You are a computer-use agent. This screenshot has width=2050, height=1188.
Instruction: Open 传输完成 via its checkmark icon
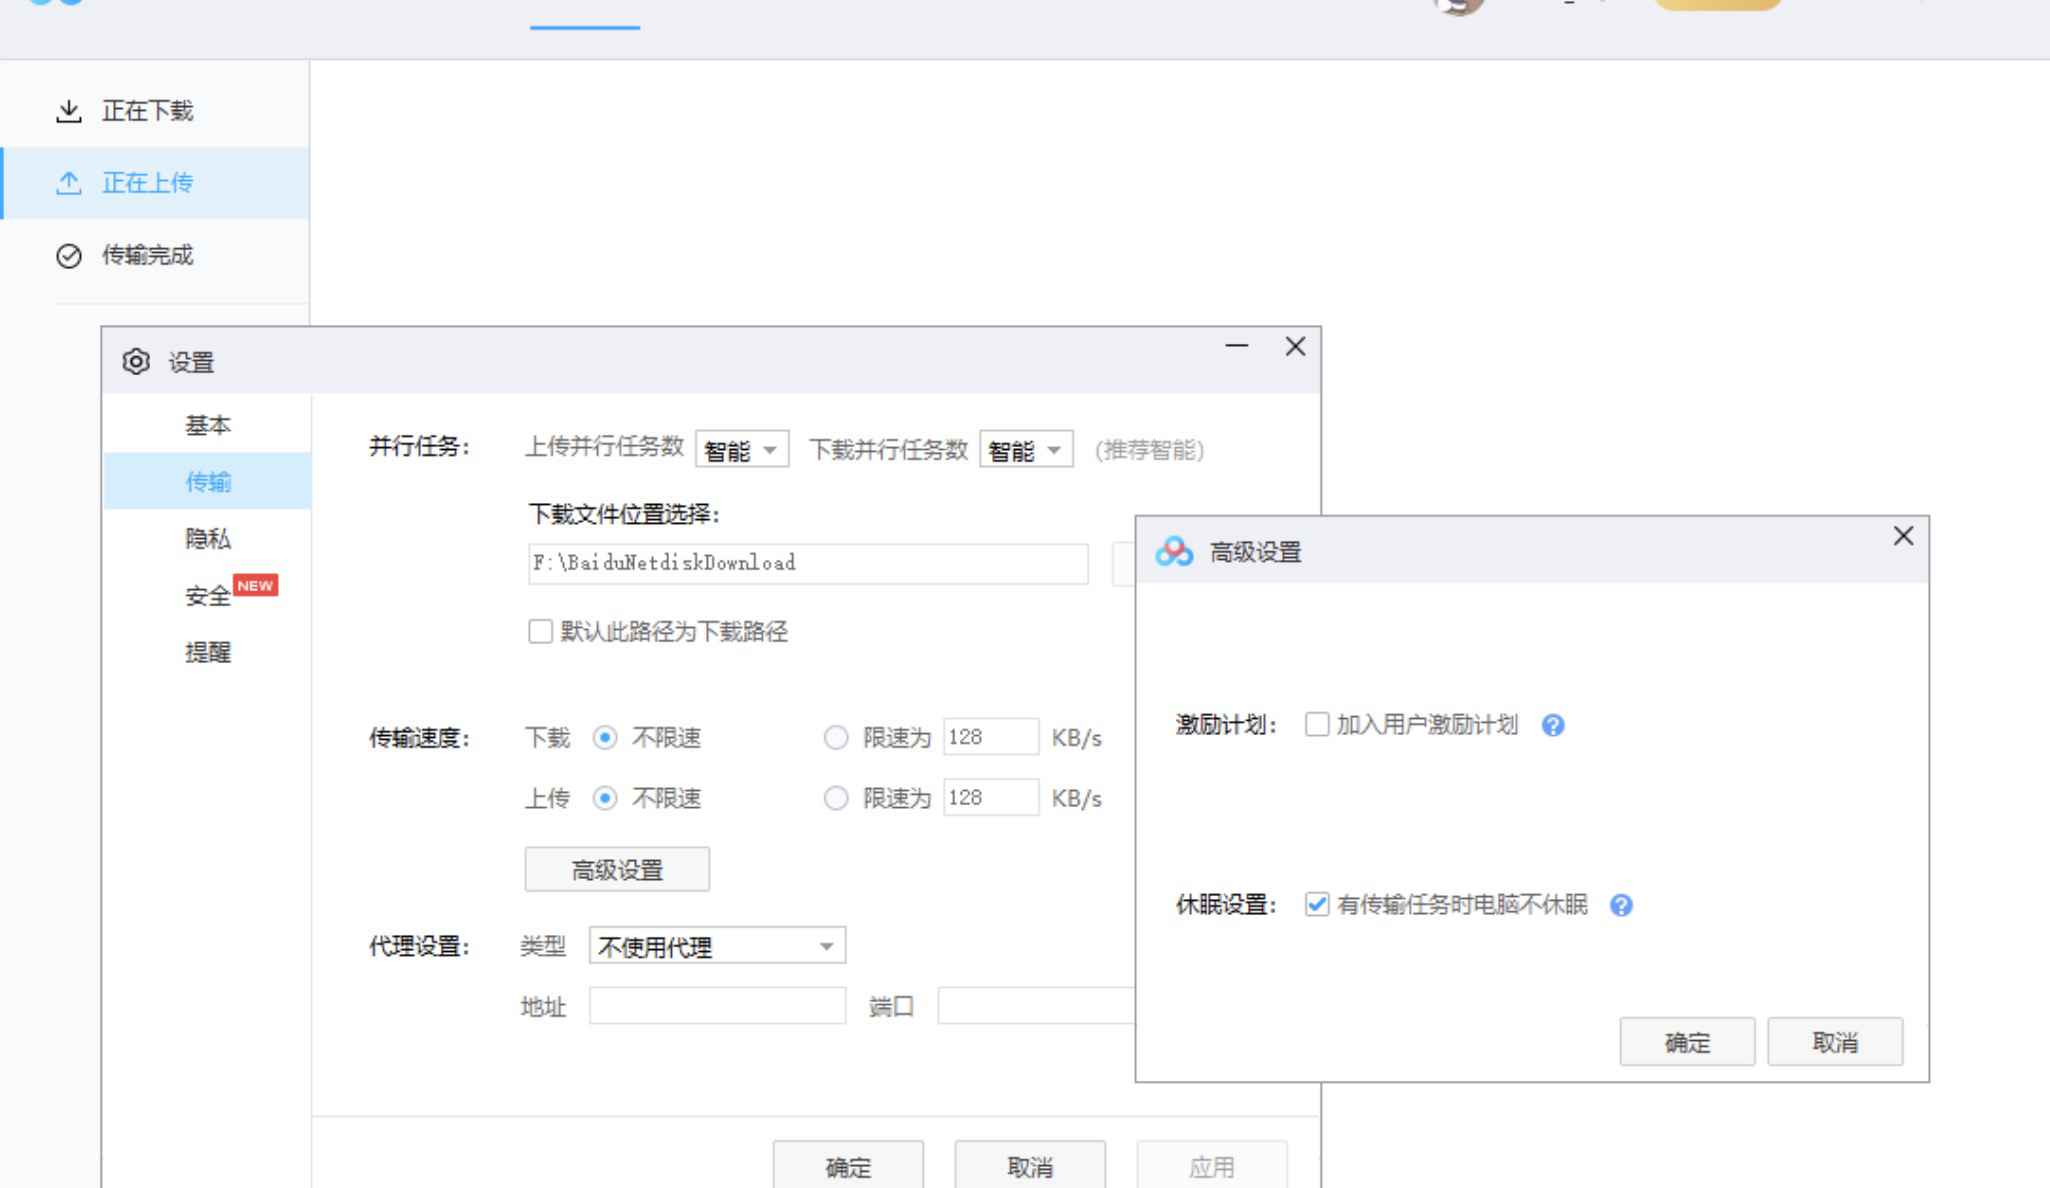point(68,257)
